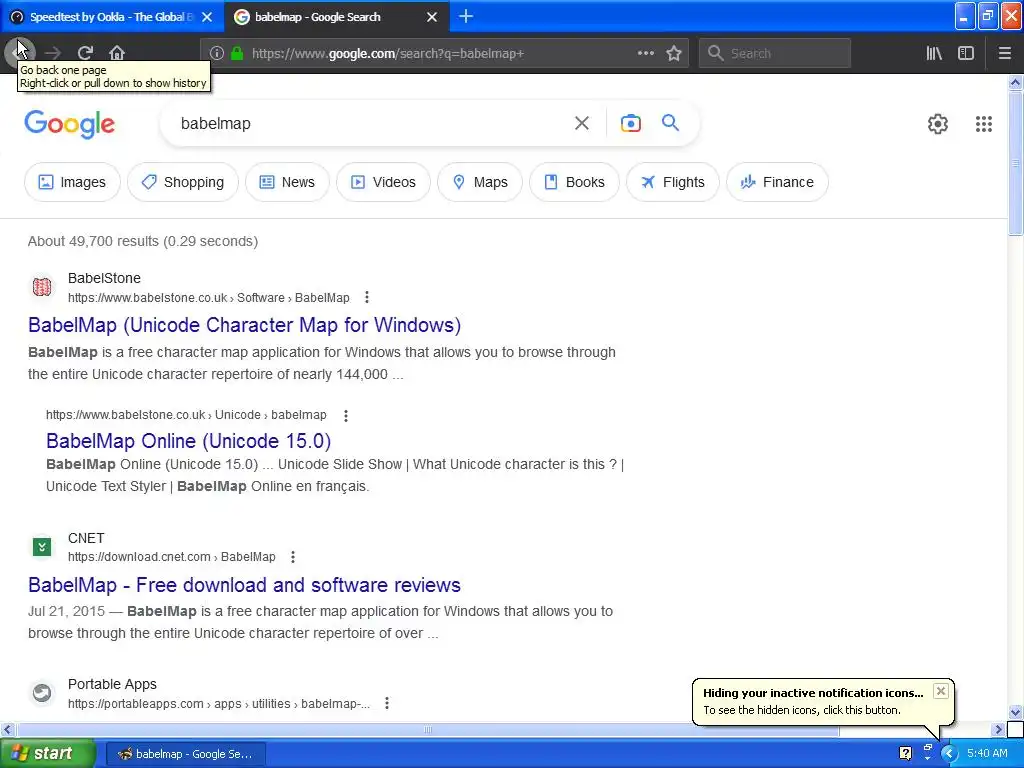This screenshot has width=1024, height=768.
Task: Click the CNET site favicon
Action: coord(42,547)
